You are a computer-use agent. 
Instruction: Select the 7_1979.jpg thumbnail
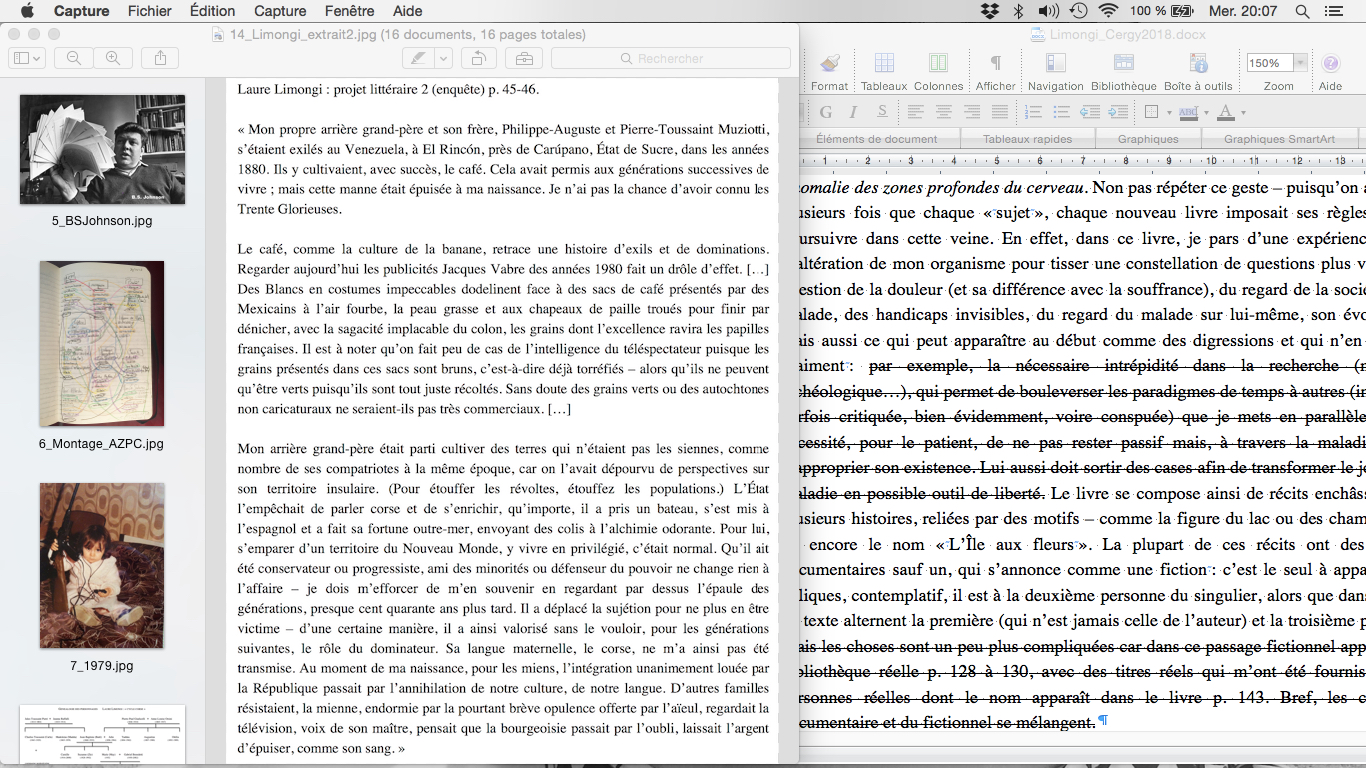(x=102, y=565)
